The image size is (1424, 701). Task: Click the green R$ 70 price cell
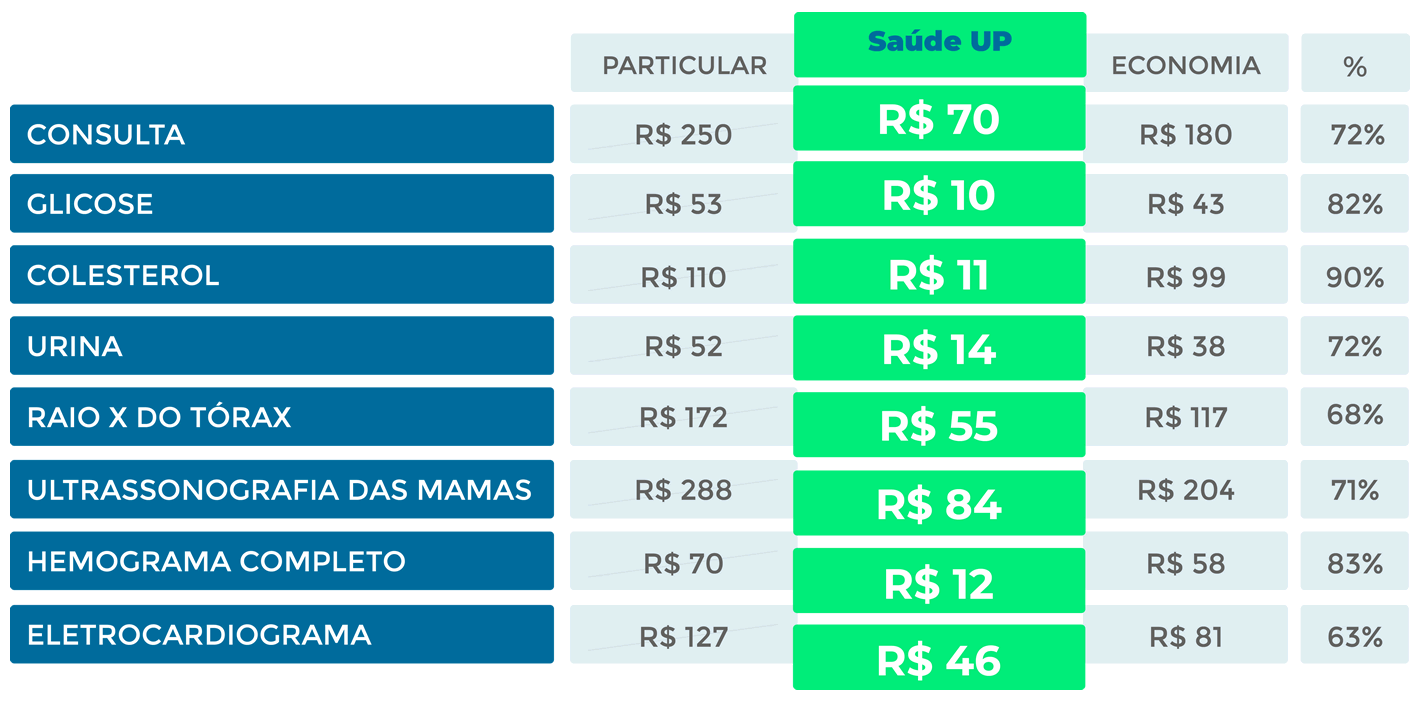coord(940,118)
